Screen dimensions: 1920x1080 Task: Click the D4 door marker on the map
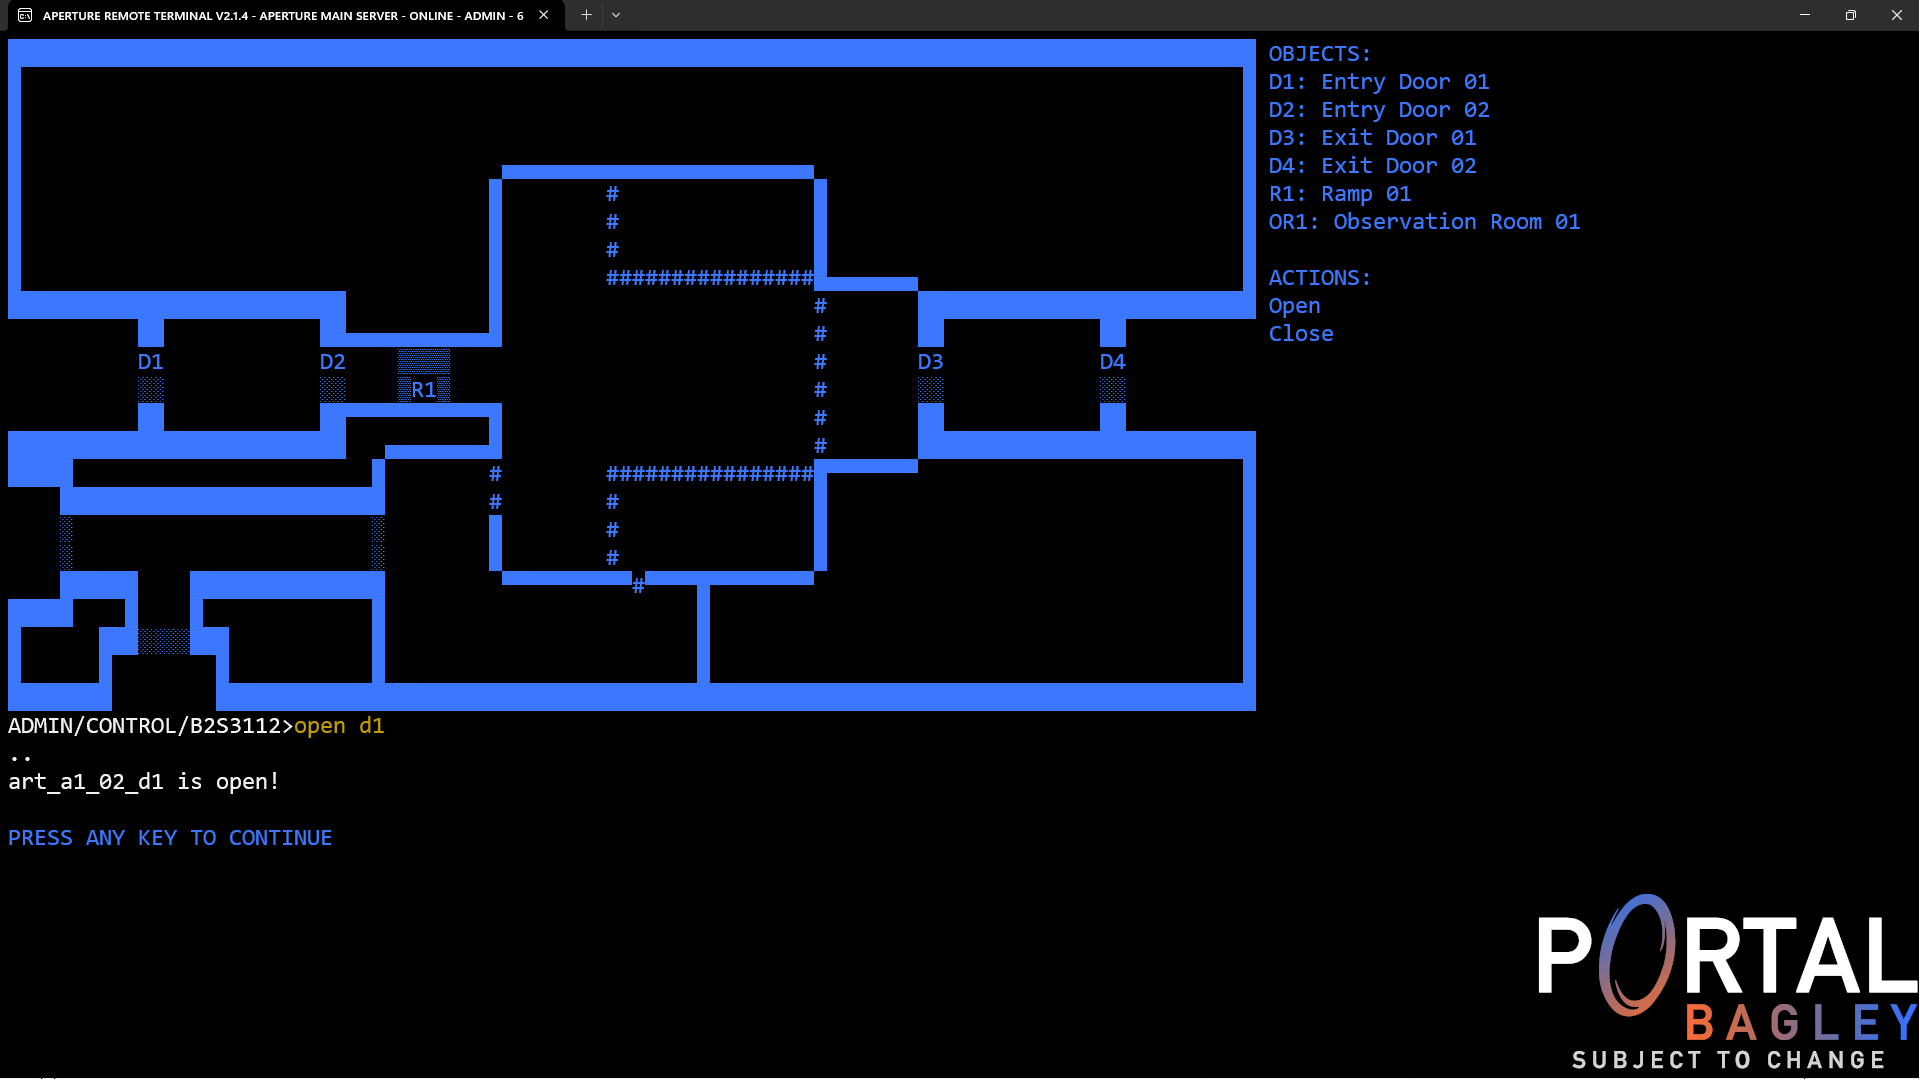click(x=1113, y=362)
